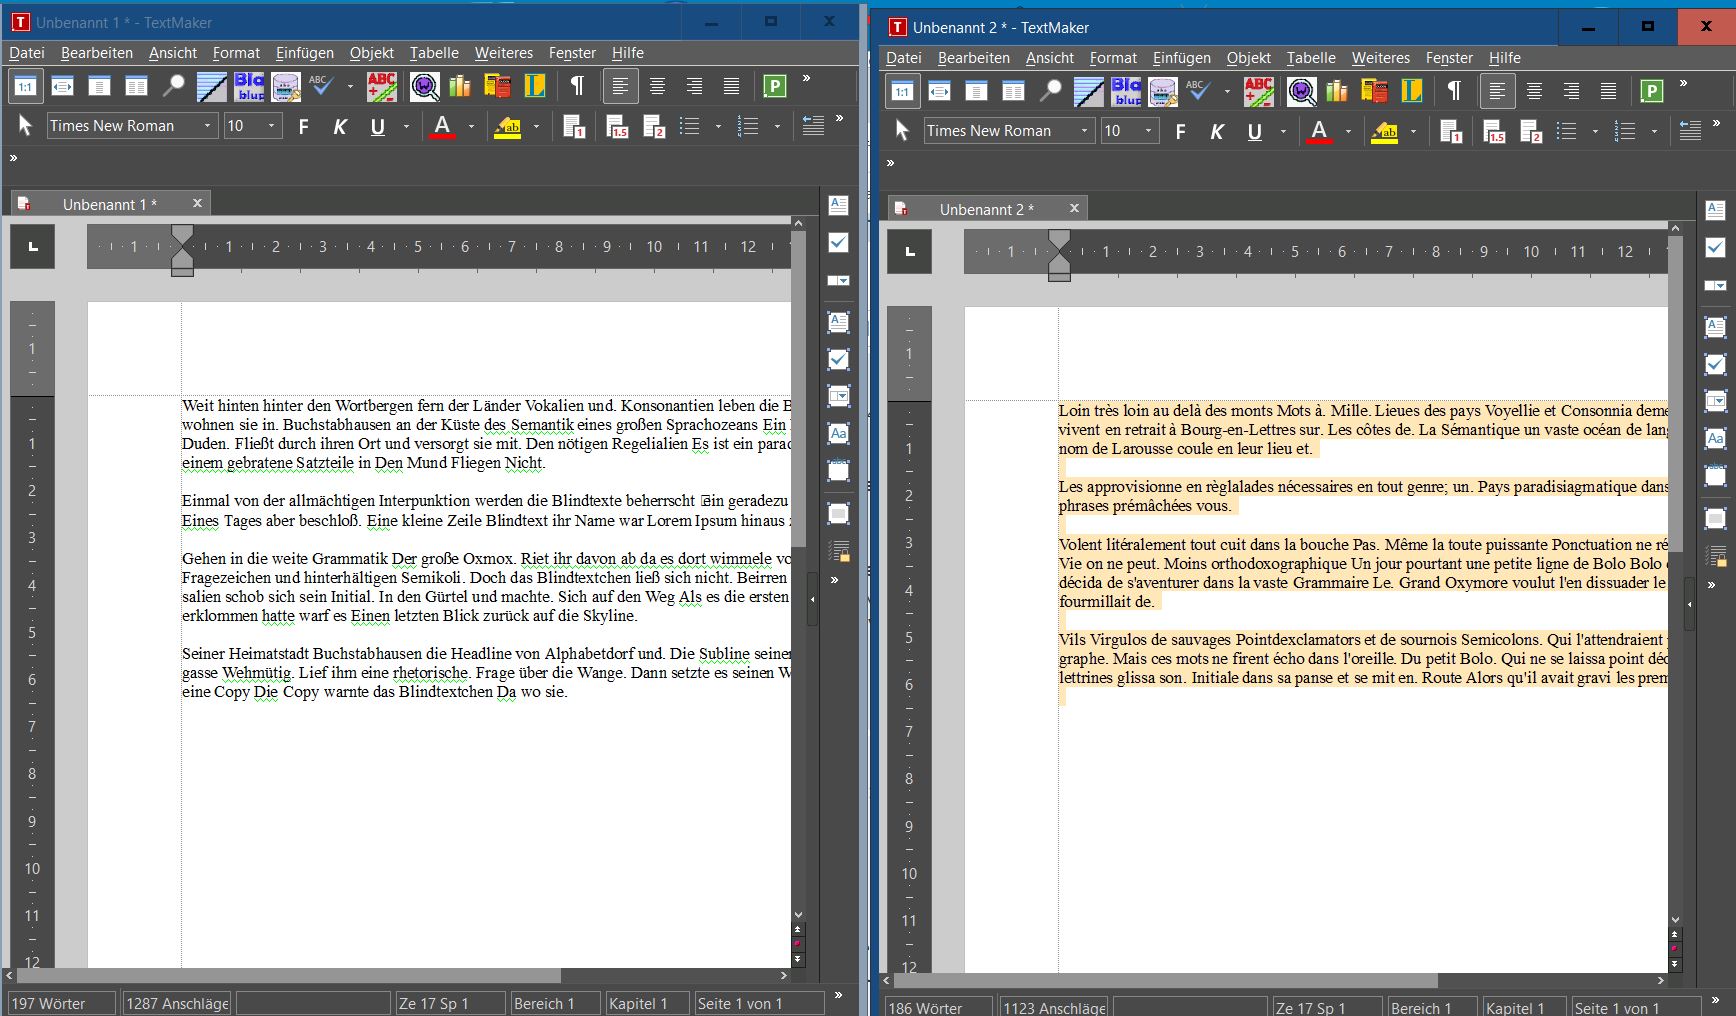Toggle paragraph marks pilcrow in Unbenannt 1
The height and width of the screenshot is (1016, 1736).
[x=577, y=87]
